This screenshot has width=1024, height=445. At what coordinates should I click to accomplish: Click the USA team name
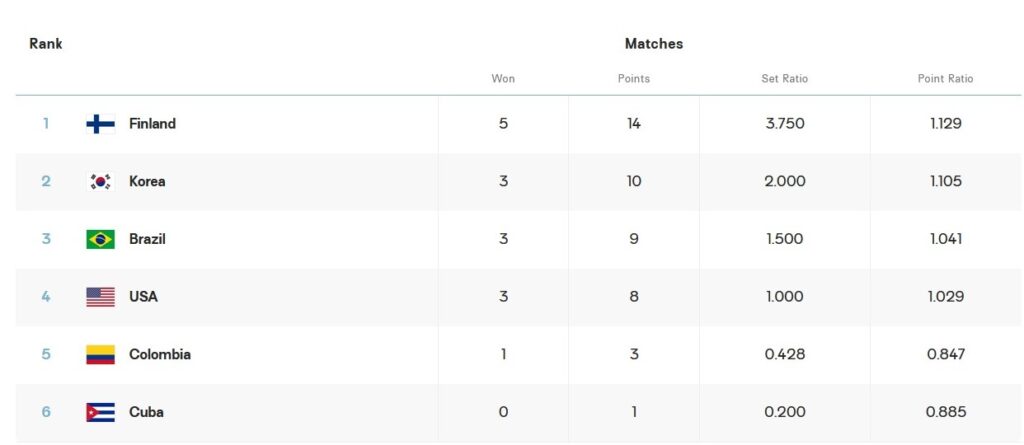tap(143, 297)
